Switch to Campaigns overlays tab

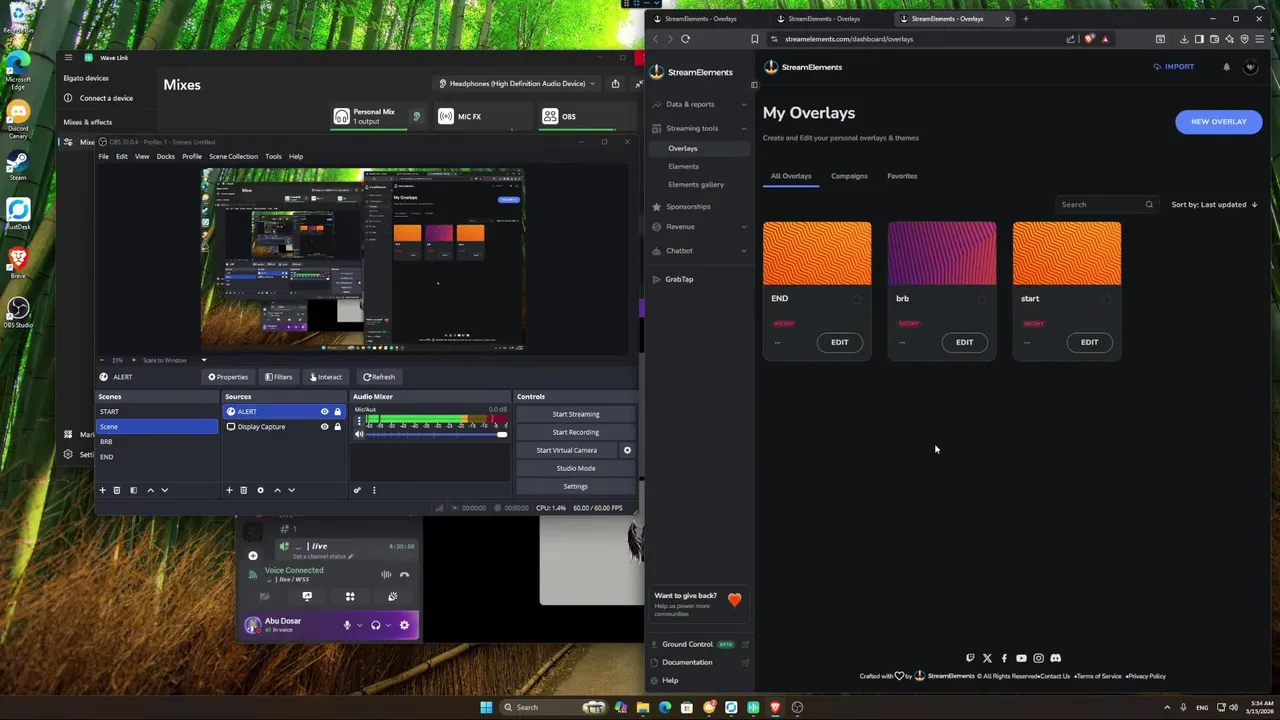pos(849,176)
